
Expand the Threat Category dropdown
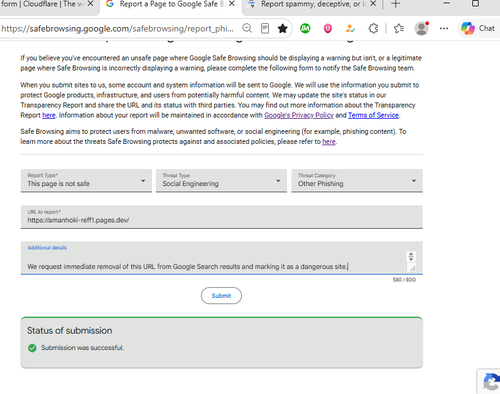tap(357, 181)
